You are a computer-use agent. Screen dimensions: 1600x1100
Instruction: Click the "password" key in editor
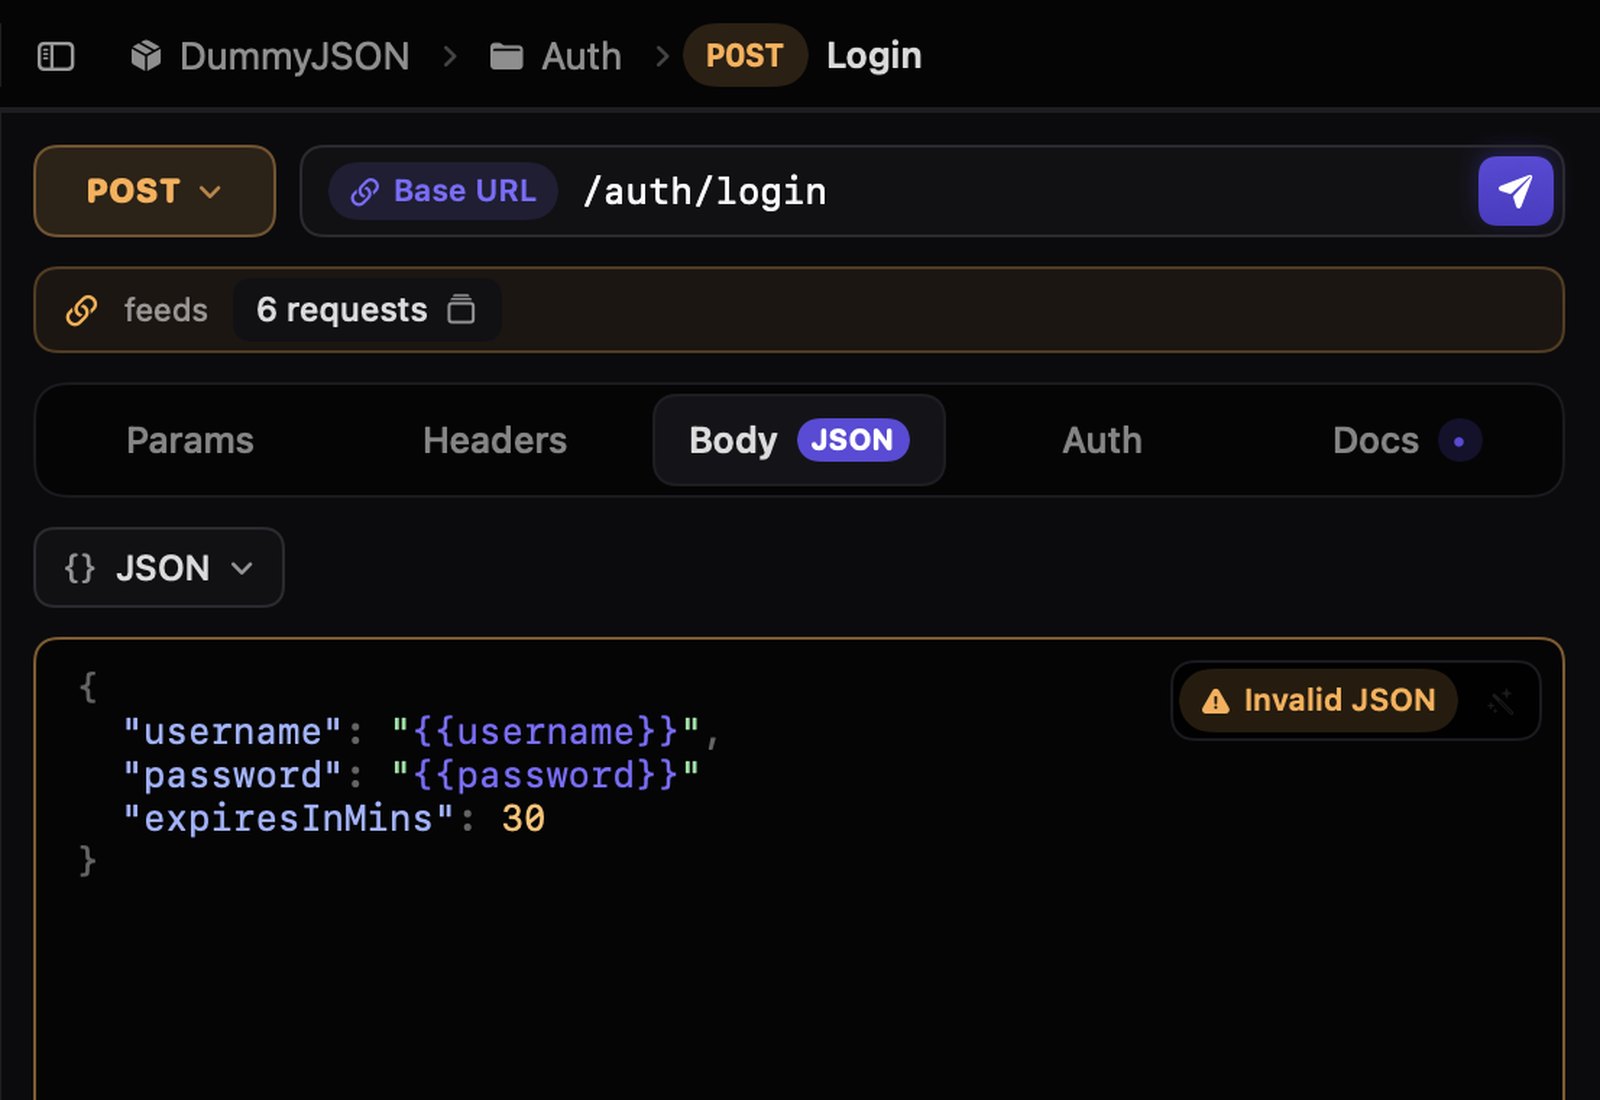[x=233, y=775]
